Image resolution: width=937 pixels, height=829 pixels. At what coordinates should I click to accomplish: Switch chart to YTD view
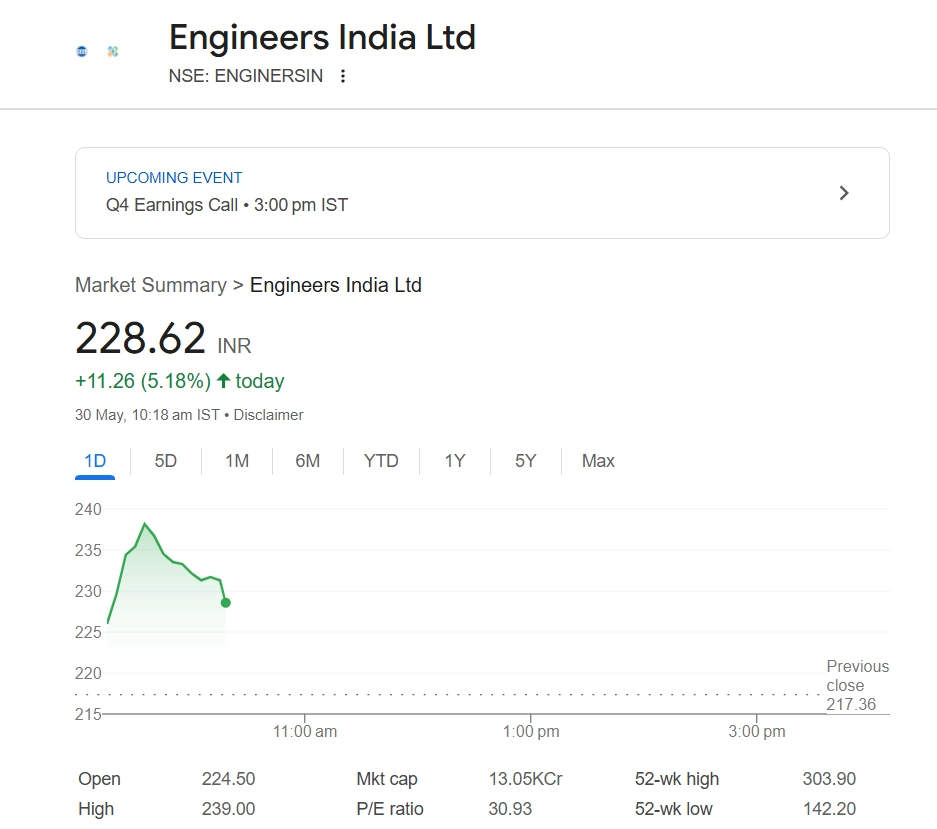click(381, 461)
